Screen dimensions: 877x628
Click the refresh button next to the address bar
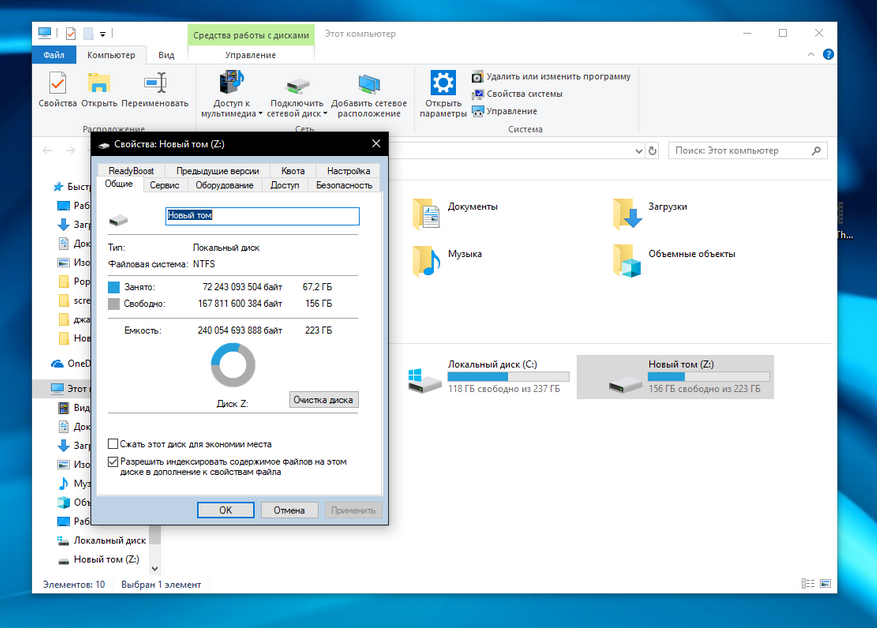pos(652,151)
